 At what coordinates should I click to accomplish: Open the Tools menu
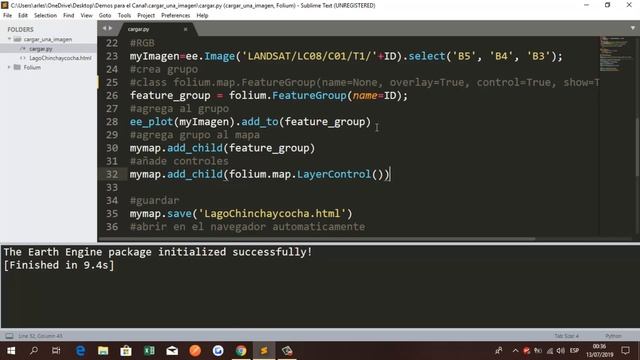124,16
